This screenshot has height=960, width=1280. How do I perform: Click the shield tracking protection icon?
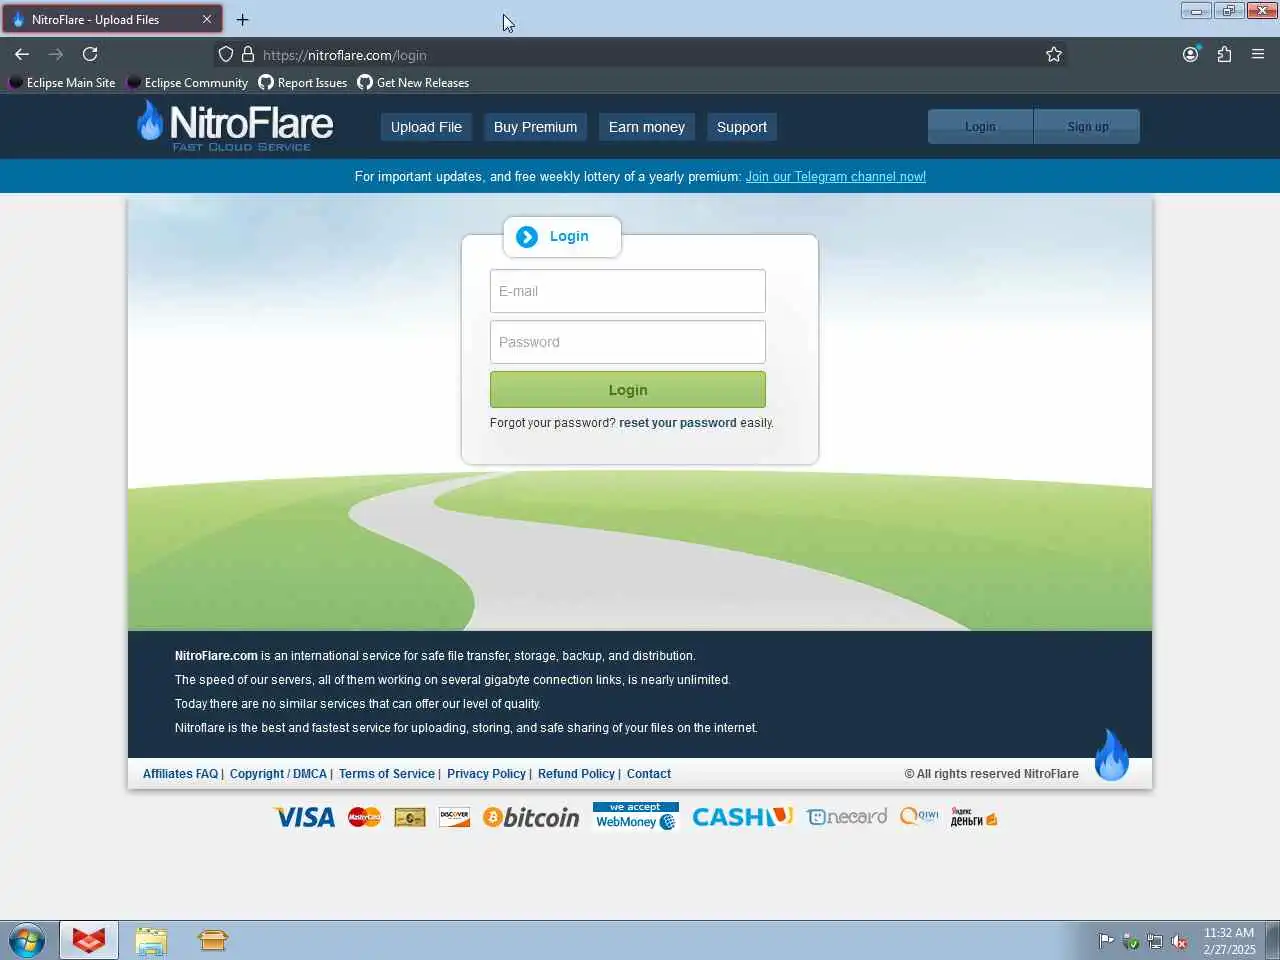click(226, 54)
